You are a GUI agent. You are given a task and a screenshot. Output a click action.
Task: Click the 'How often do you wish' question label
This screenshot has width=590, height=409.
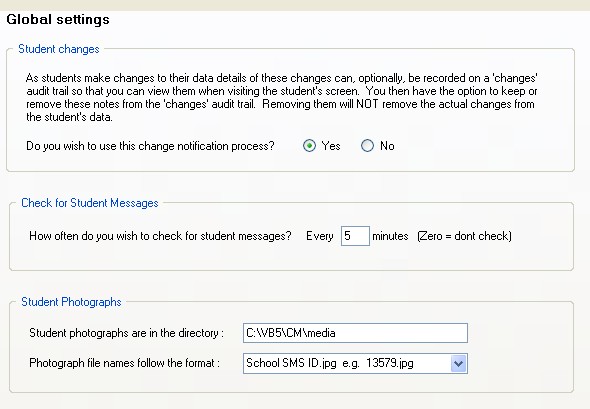(160, 236)
